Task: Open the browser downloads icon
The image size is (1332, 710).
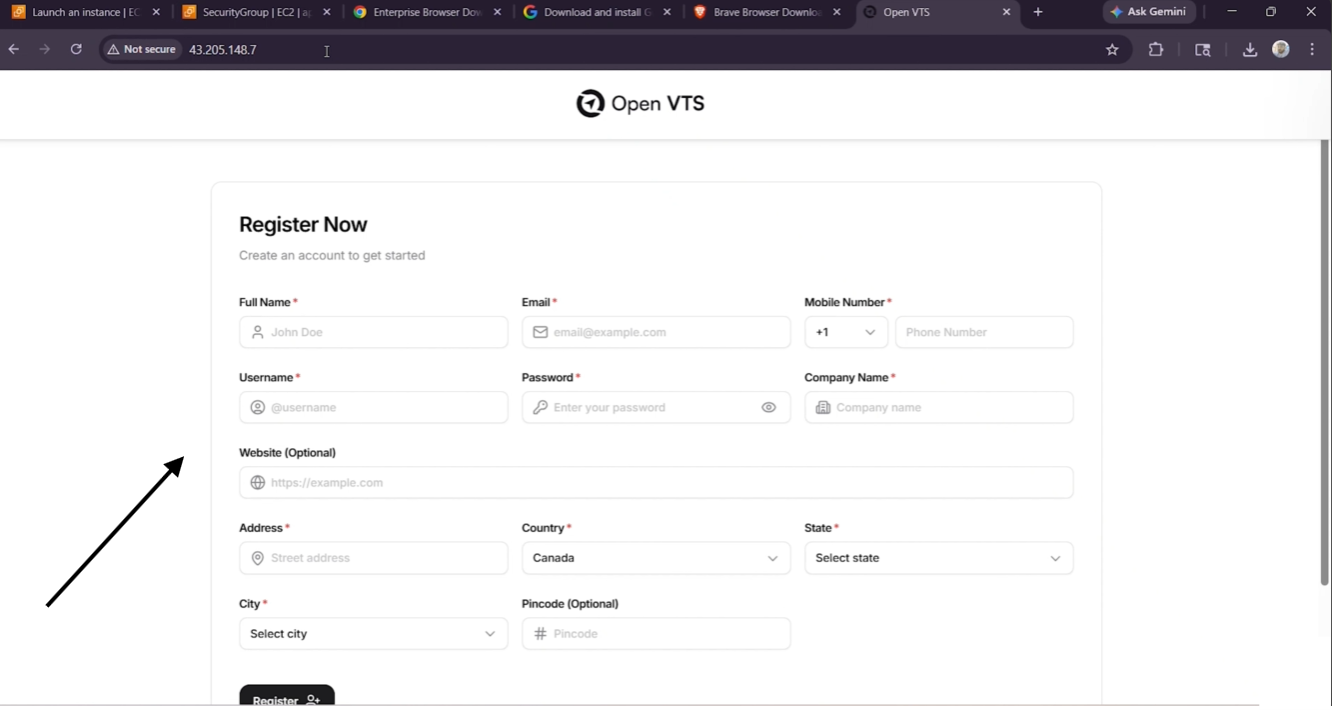Action: 1250,49
